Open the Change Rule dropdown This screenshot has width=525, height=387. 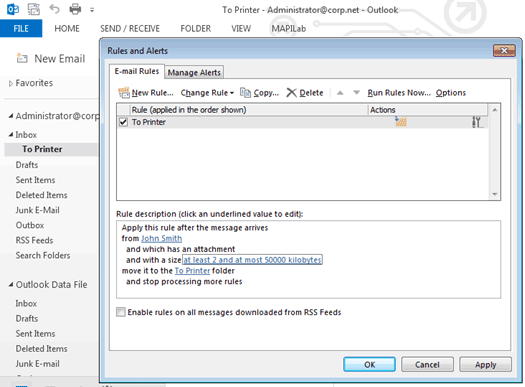tap(207, 93)
